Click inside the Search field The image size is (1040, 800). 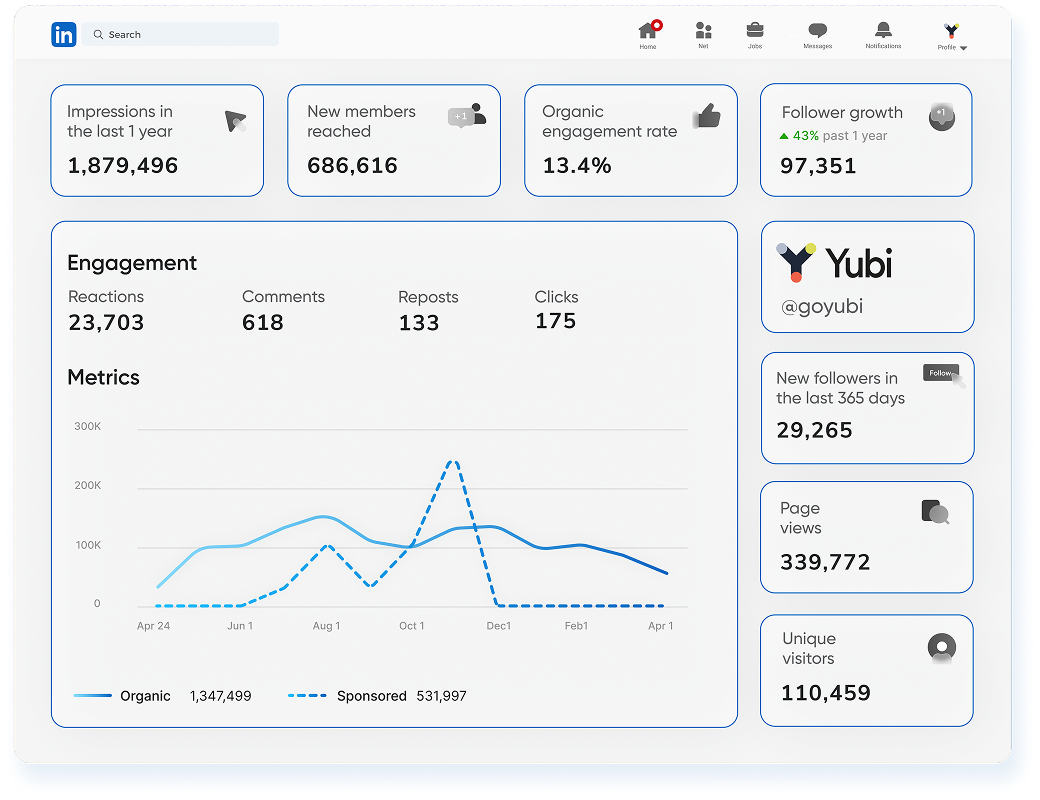point(180,35)
